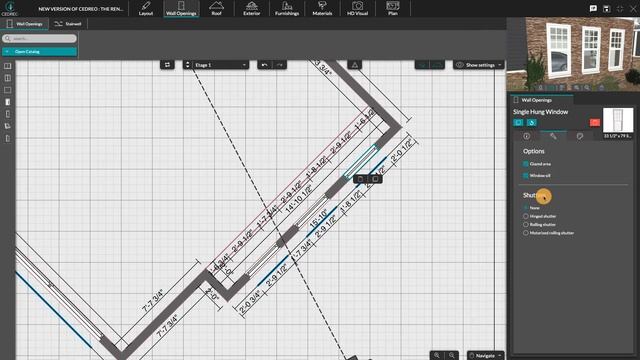Zoom in on the floor plan
The image size is (640, 360).
pos(437,356)
